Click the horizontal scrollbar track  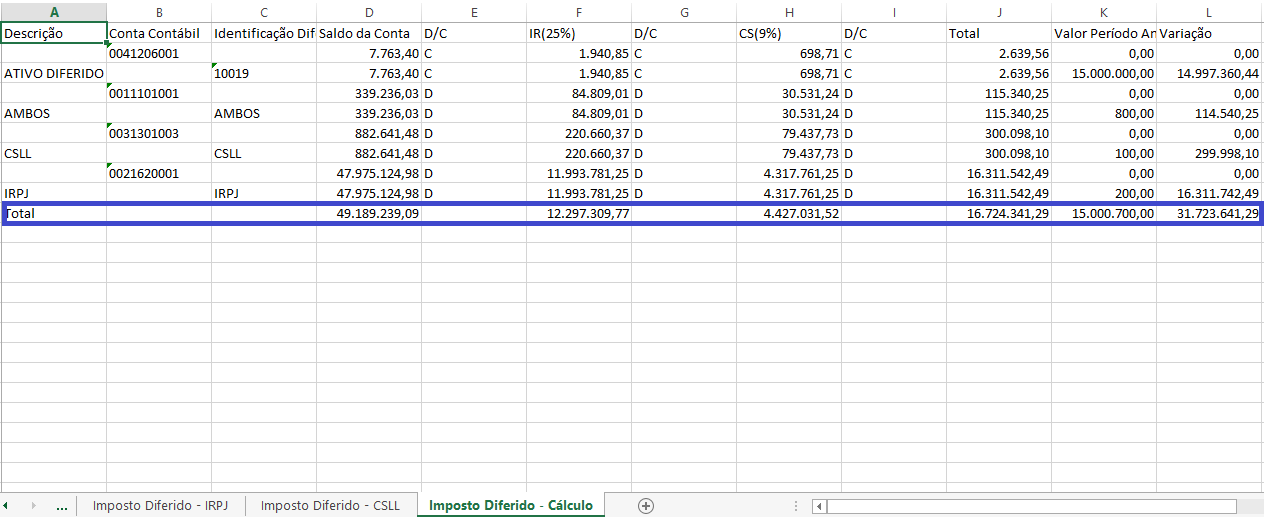click(1030, 506)
